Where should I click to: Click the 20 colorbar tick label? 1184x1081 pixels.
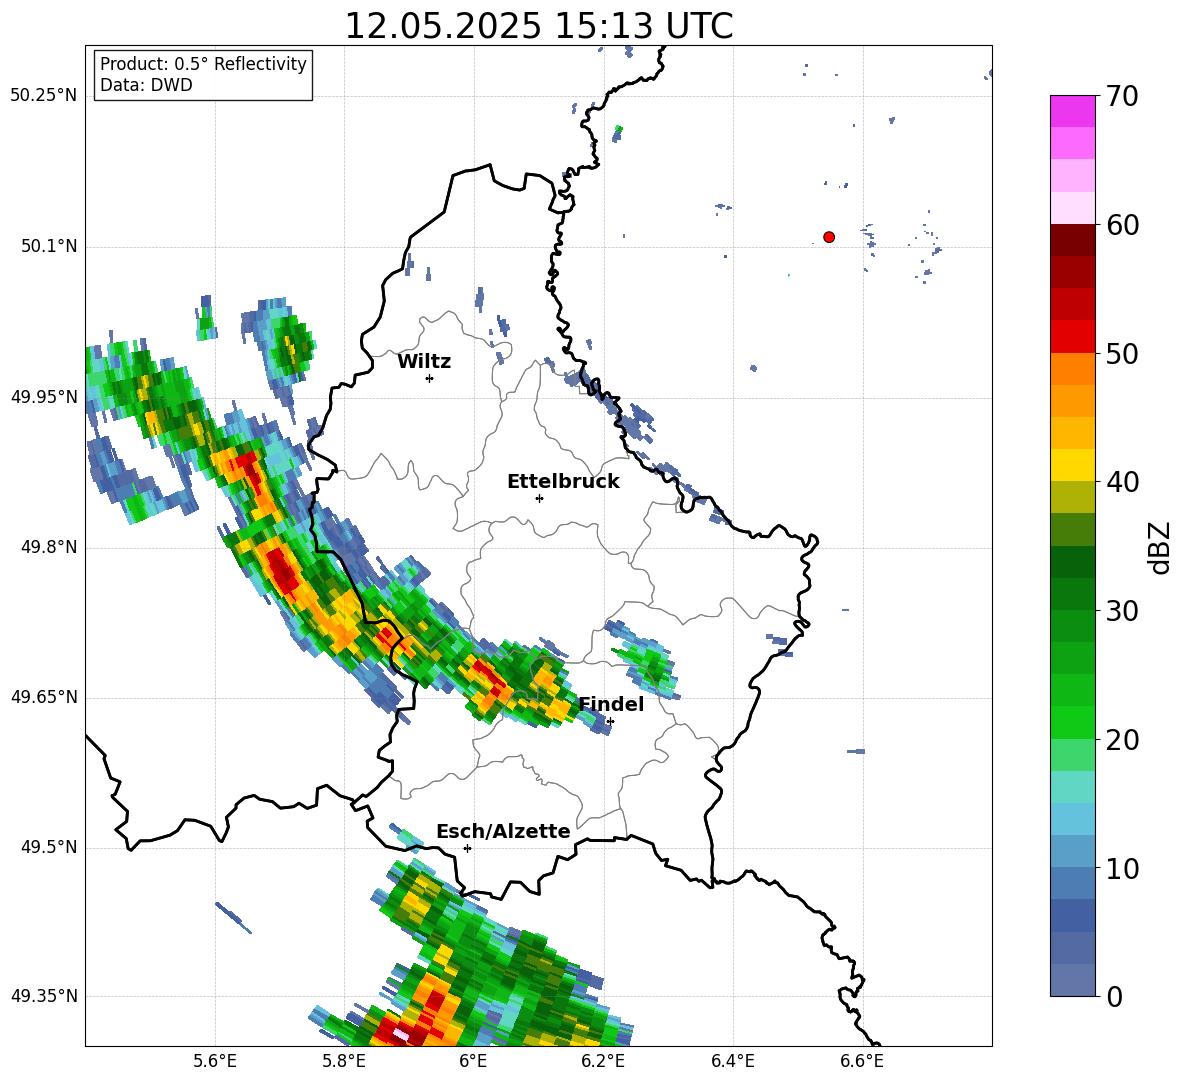click(1122, 740)
